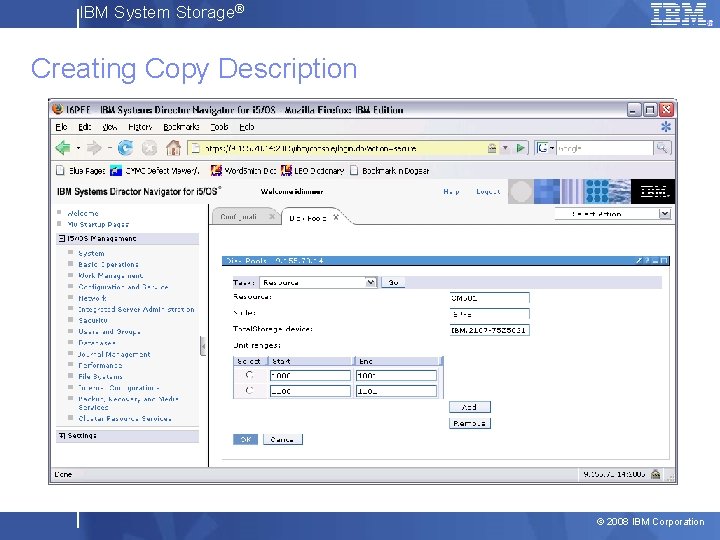Open the Task dropdown showing Resource

[318, 282]
